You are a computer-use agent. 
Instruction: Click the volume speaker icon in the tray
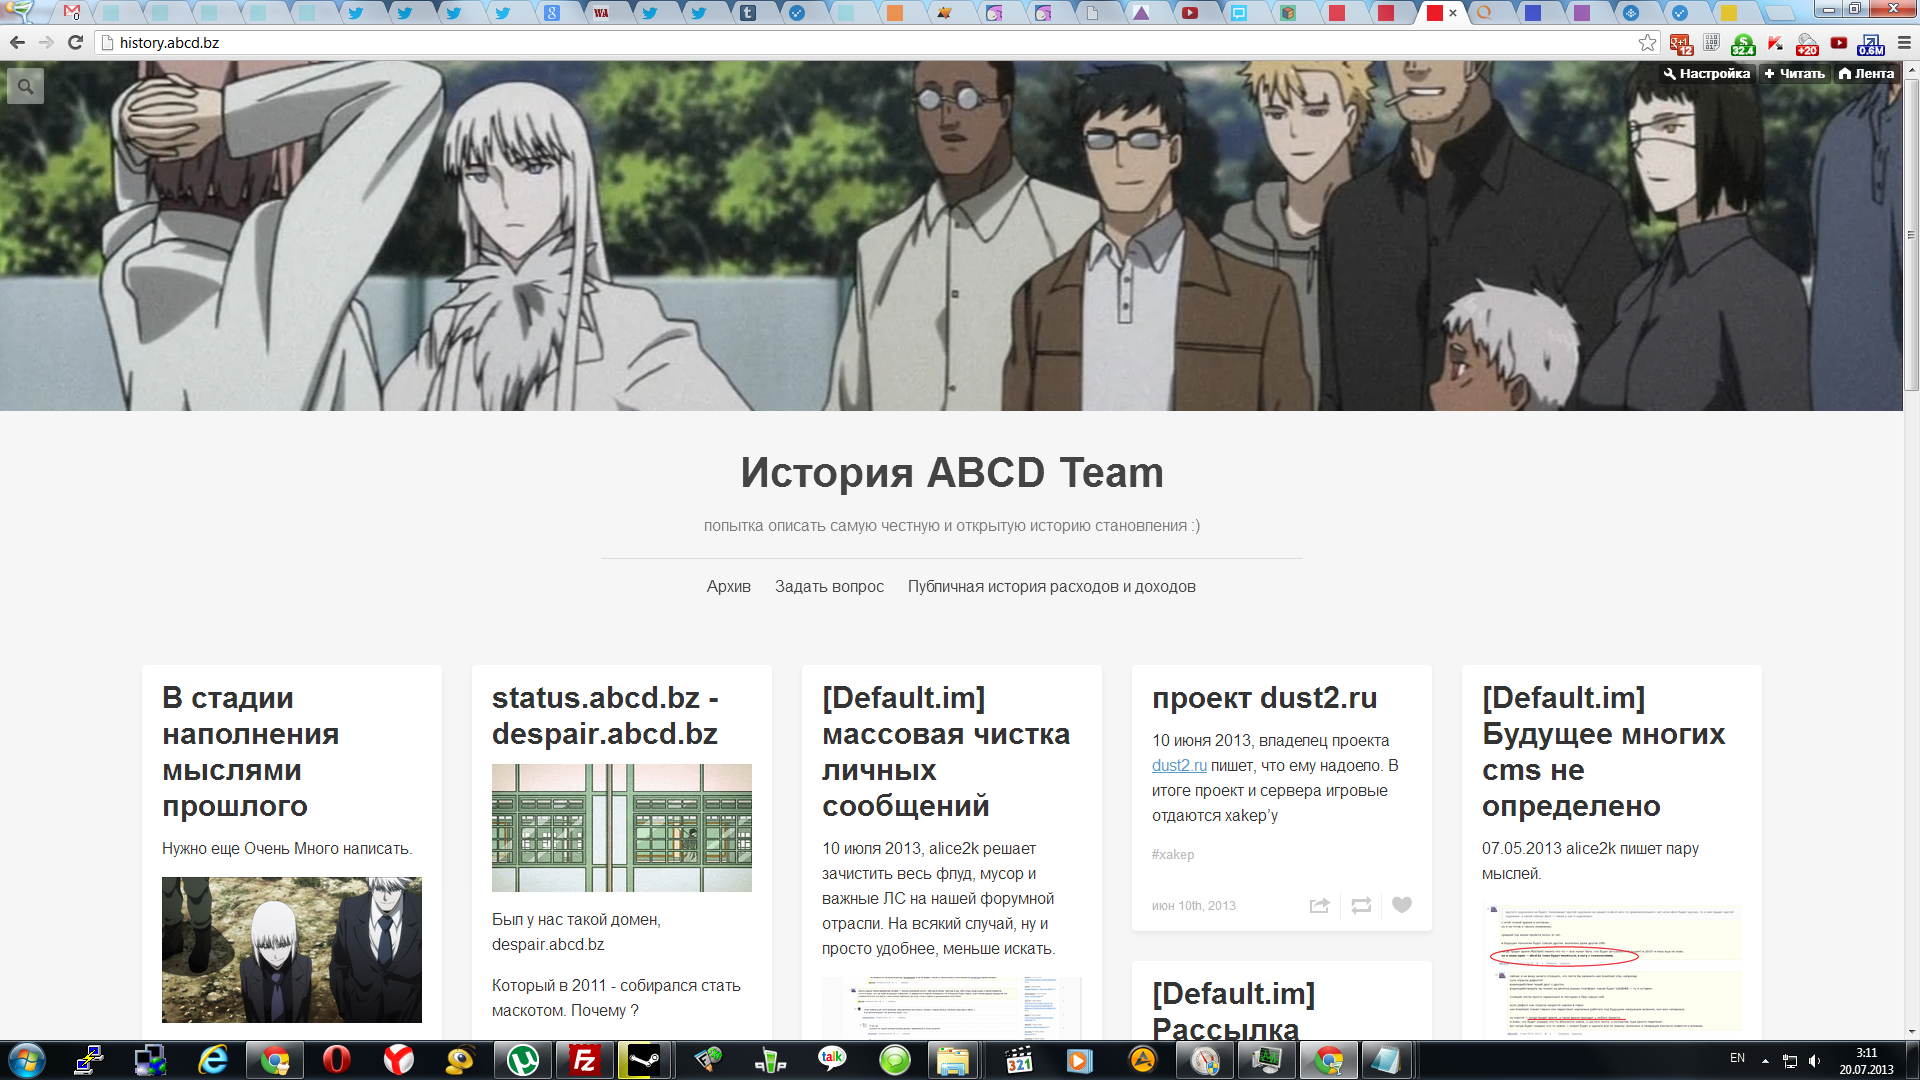[1814, 1060]
